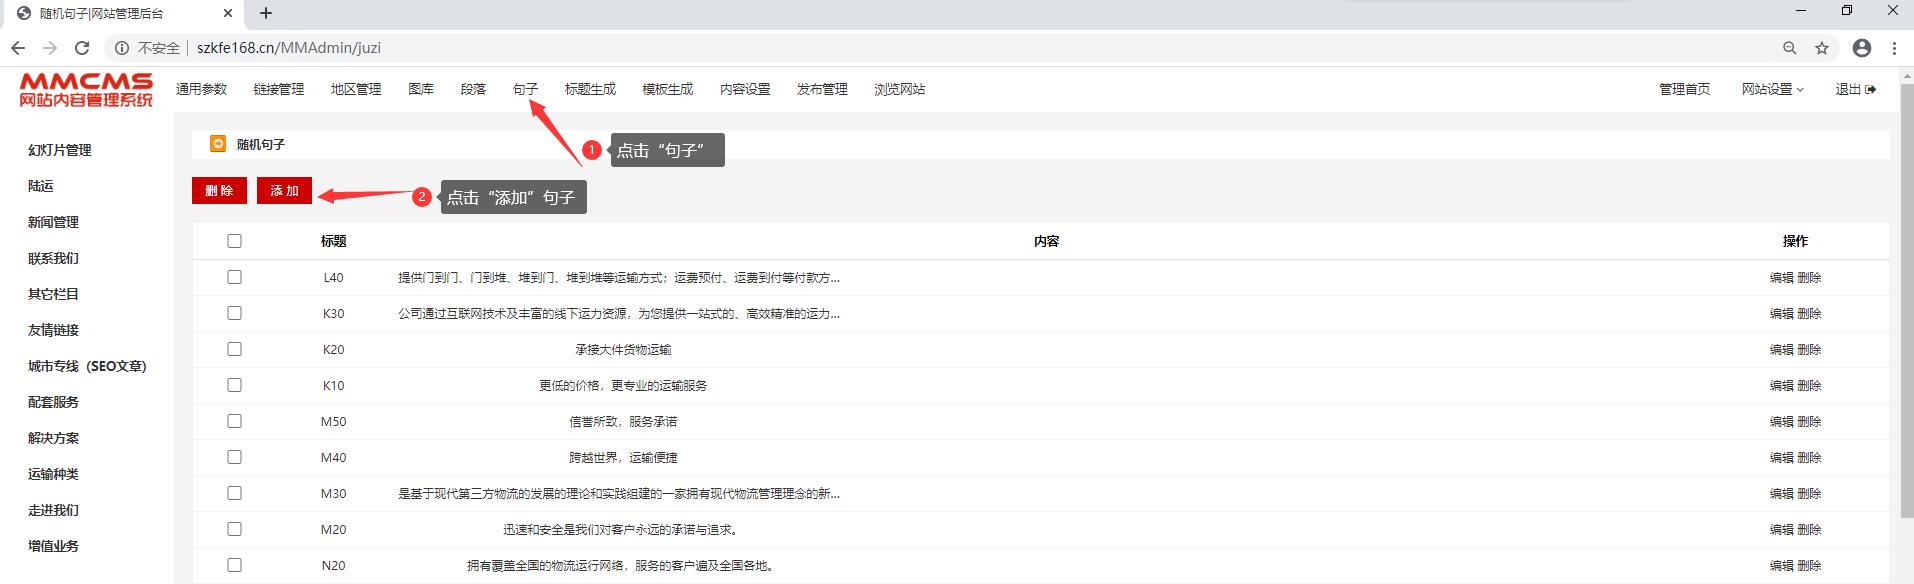Click 退出 to log out
The height and width of the screenshot is (584, 1914).
pyautogui.click(x=1855, y=89)
